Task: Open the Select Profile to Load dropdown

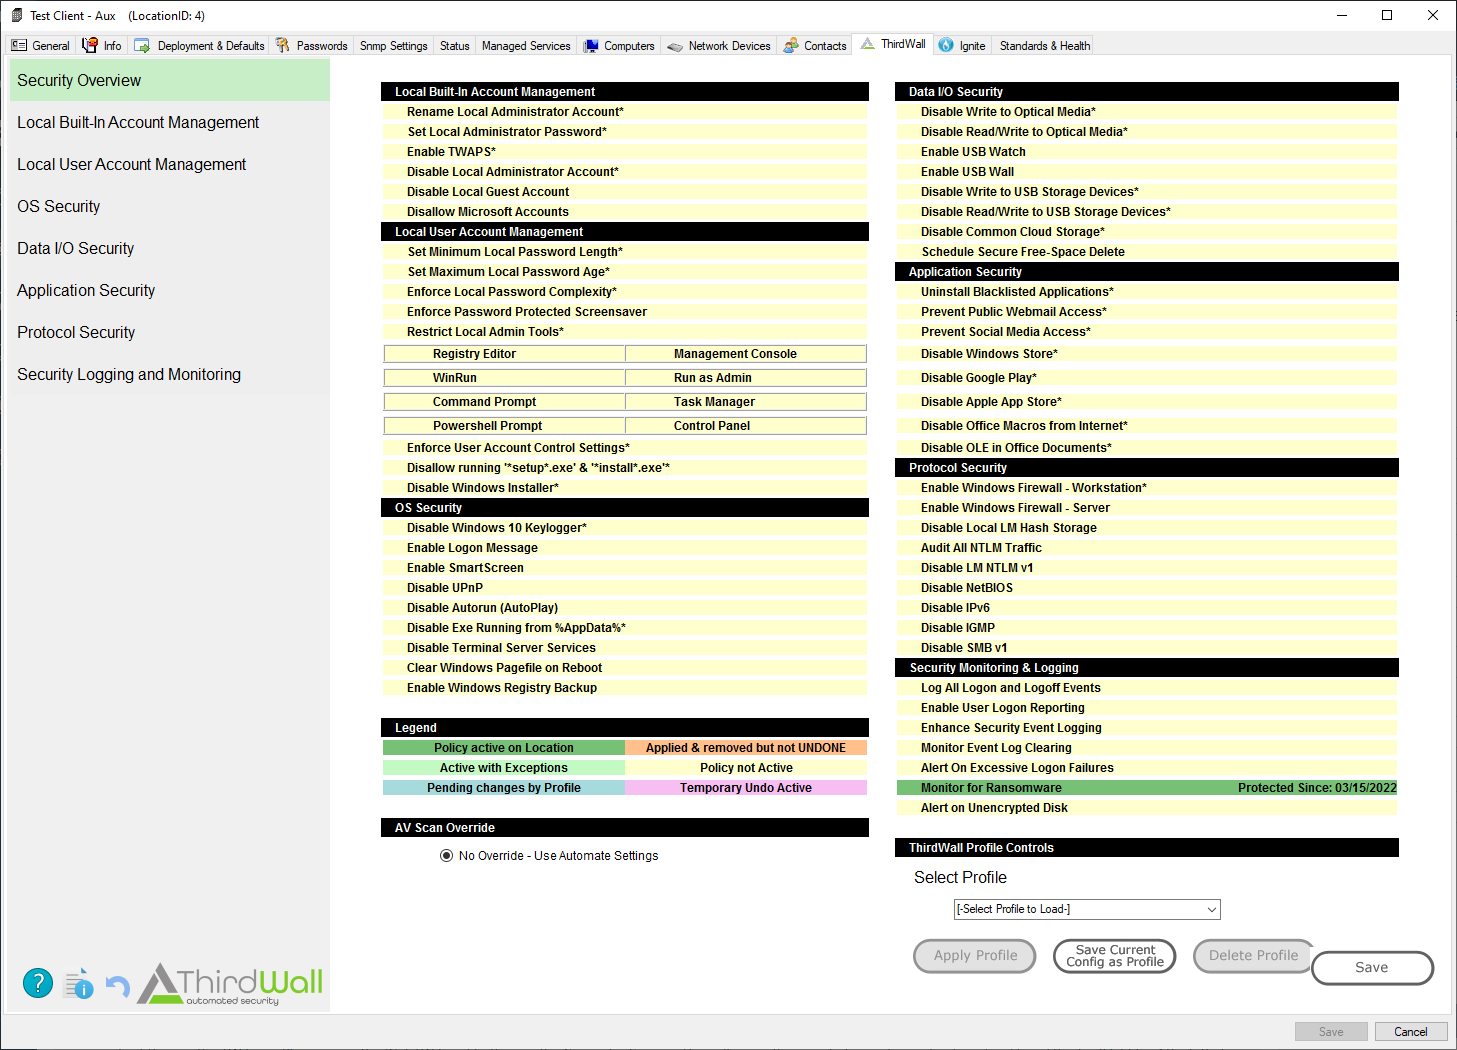Action: [1087, 909]
